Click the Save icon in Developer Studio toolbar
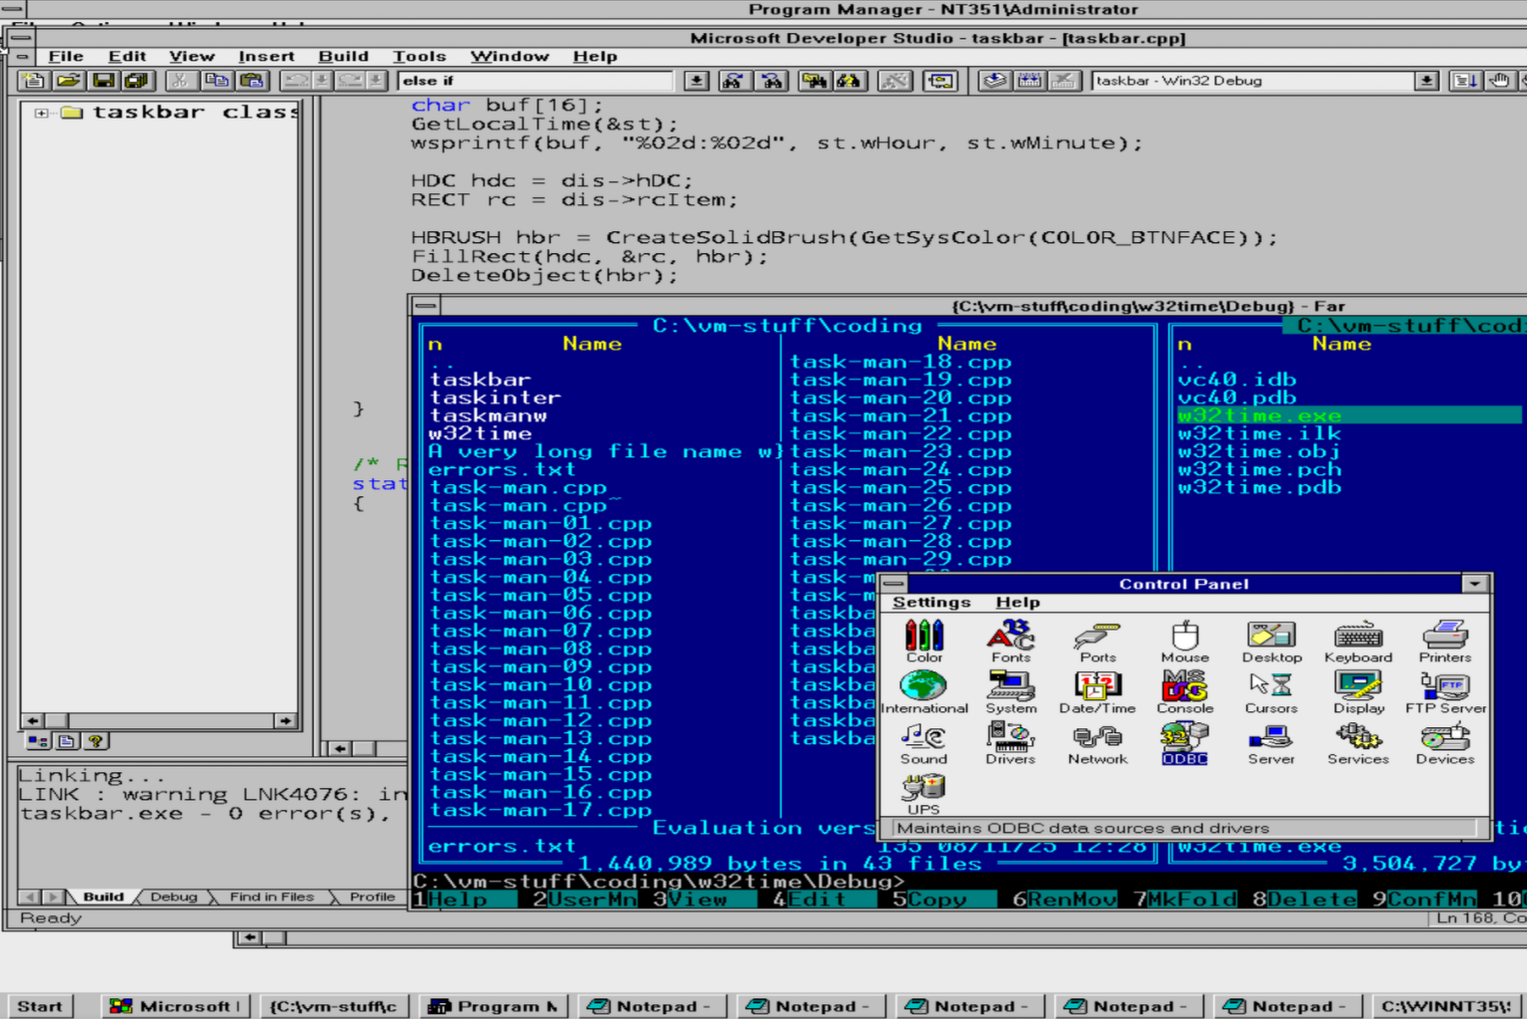Viewport: 1527px width, 1019px height. [102, 81]
